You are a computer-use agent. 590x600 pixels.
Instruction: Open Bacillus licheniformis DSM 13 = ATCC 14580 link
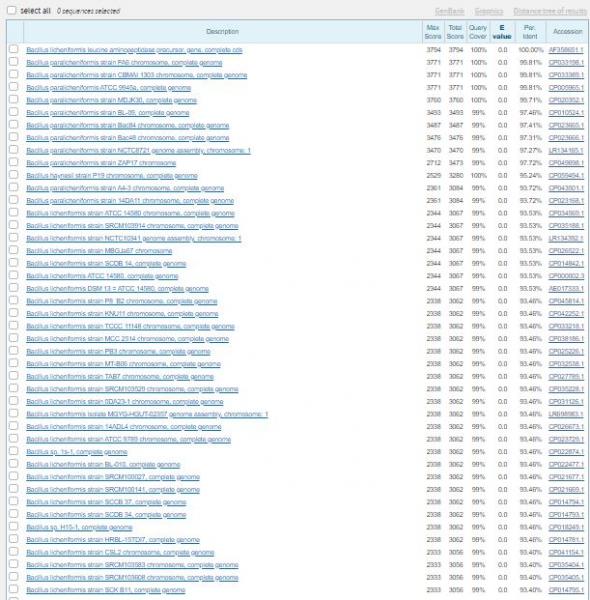point(117,289)
